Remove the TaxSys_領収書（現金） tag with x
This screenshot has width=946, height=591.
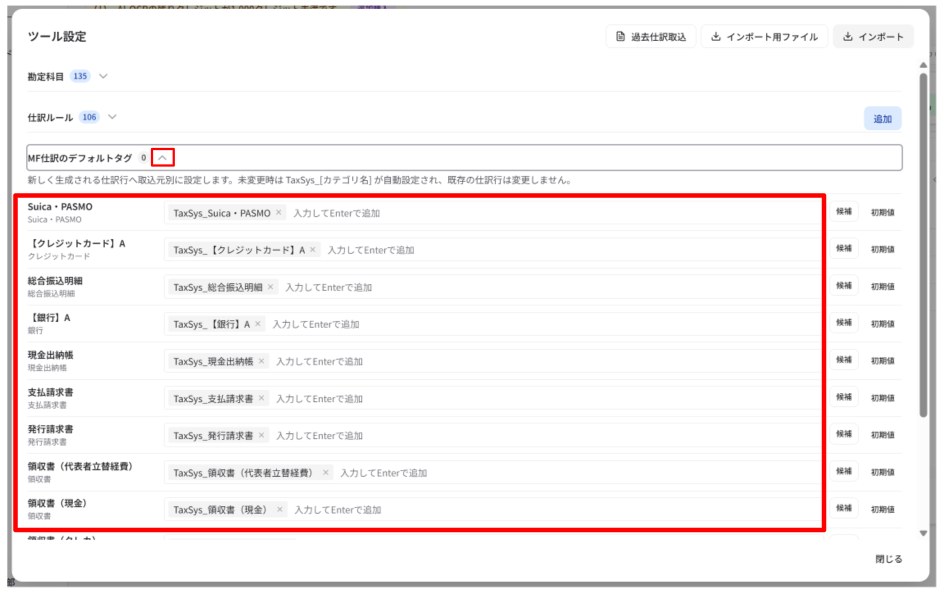click(x=279, y=510)
